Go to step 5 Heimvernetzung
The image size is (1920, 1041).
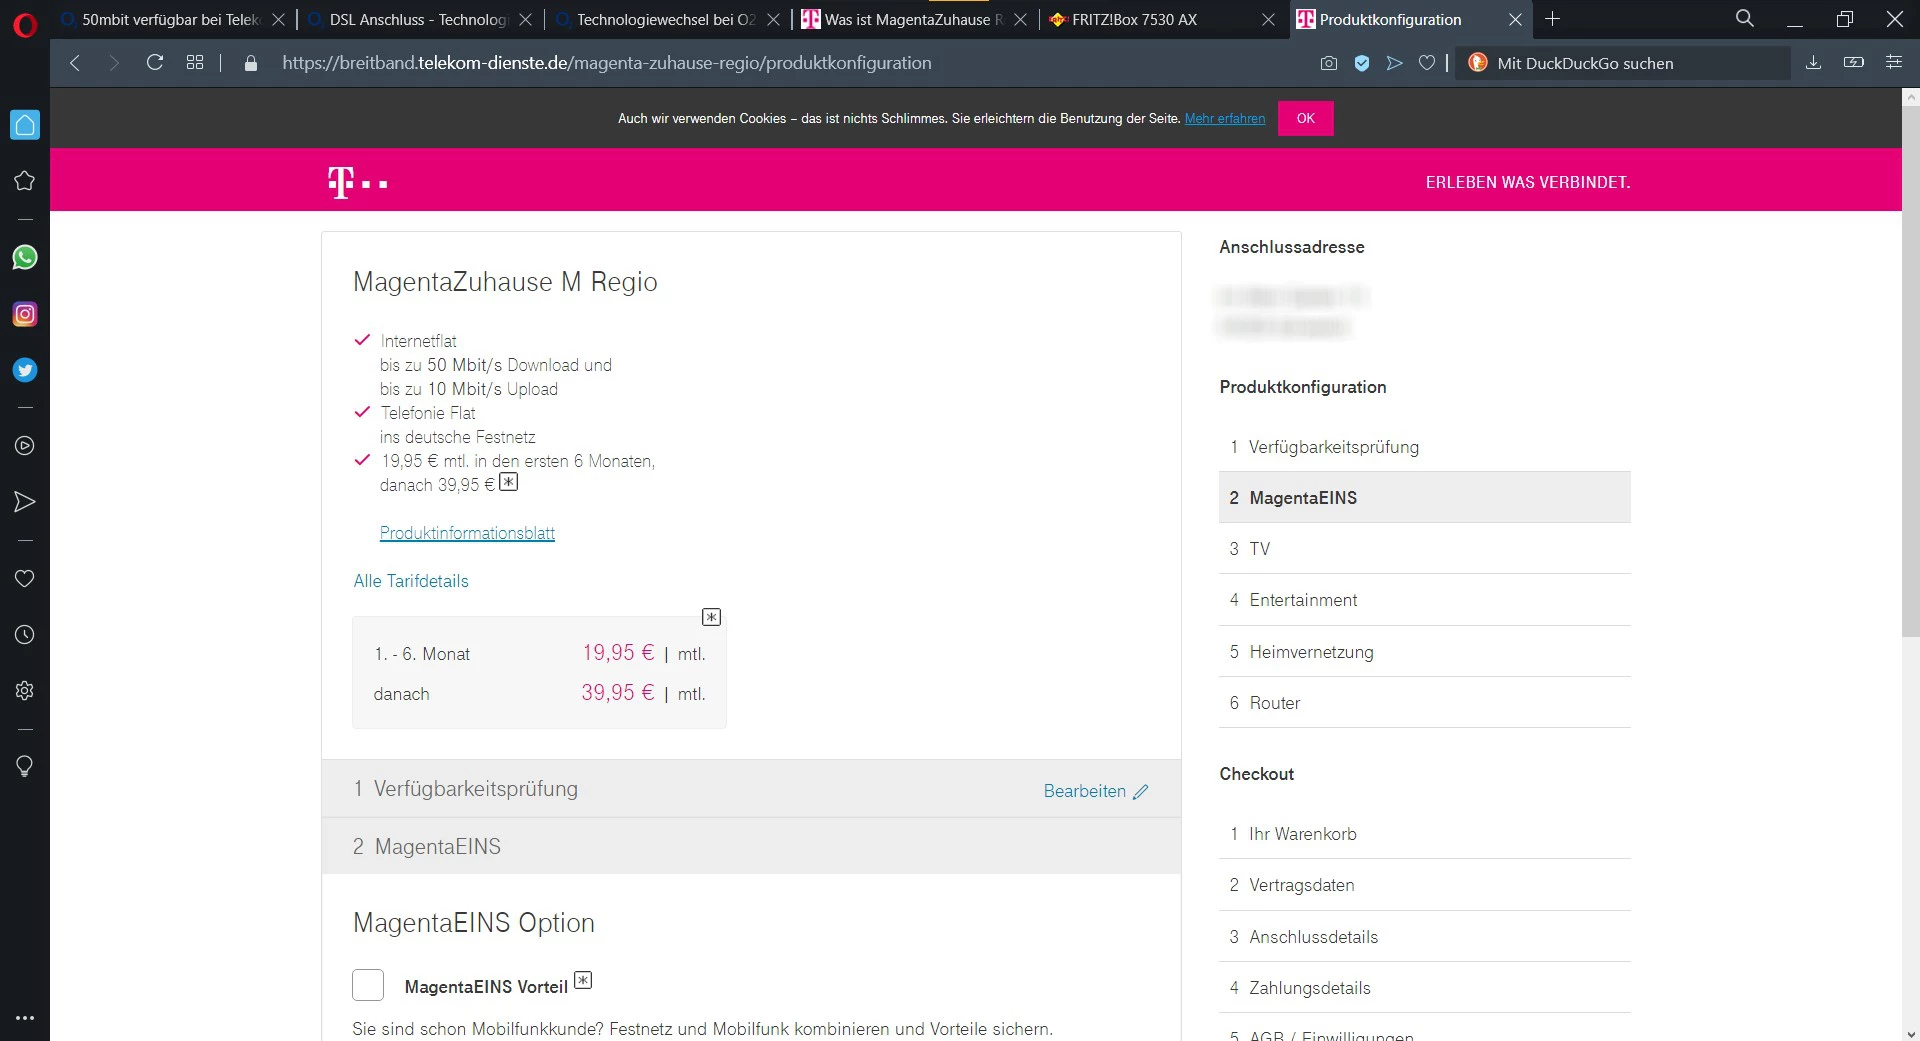tap(1425, 652)
